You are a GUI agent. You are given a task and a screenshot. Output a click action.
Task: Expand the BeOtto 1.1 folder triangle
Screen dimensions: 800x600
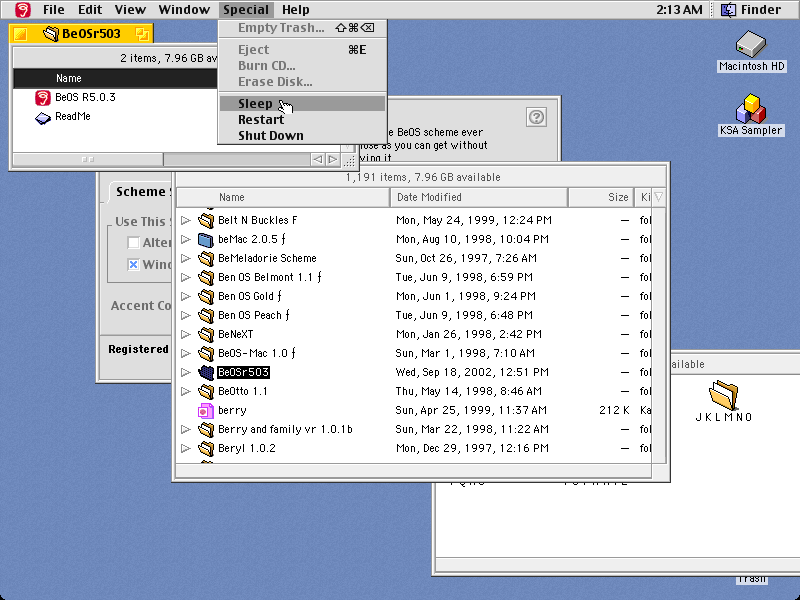click(186, 391)
